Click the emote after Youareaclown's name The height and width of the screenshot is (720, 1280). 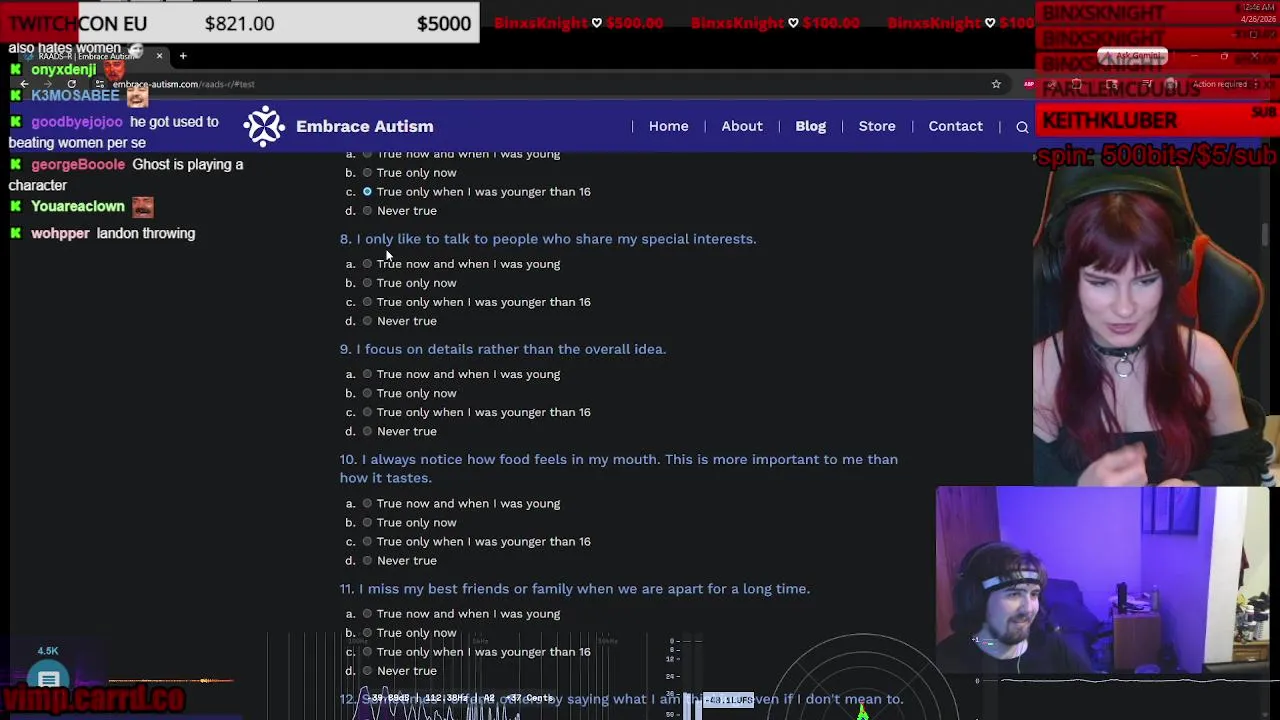tap(142, 206)
